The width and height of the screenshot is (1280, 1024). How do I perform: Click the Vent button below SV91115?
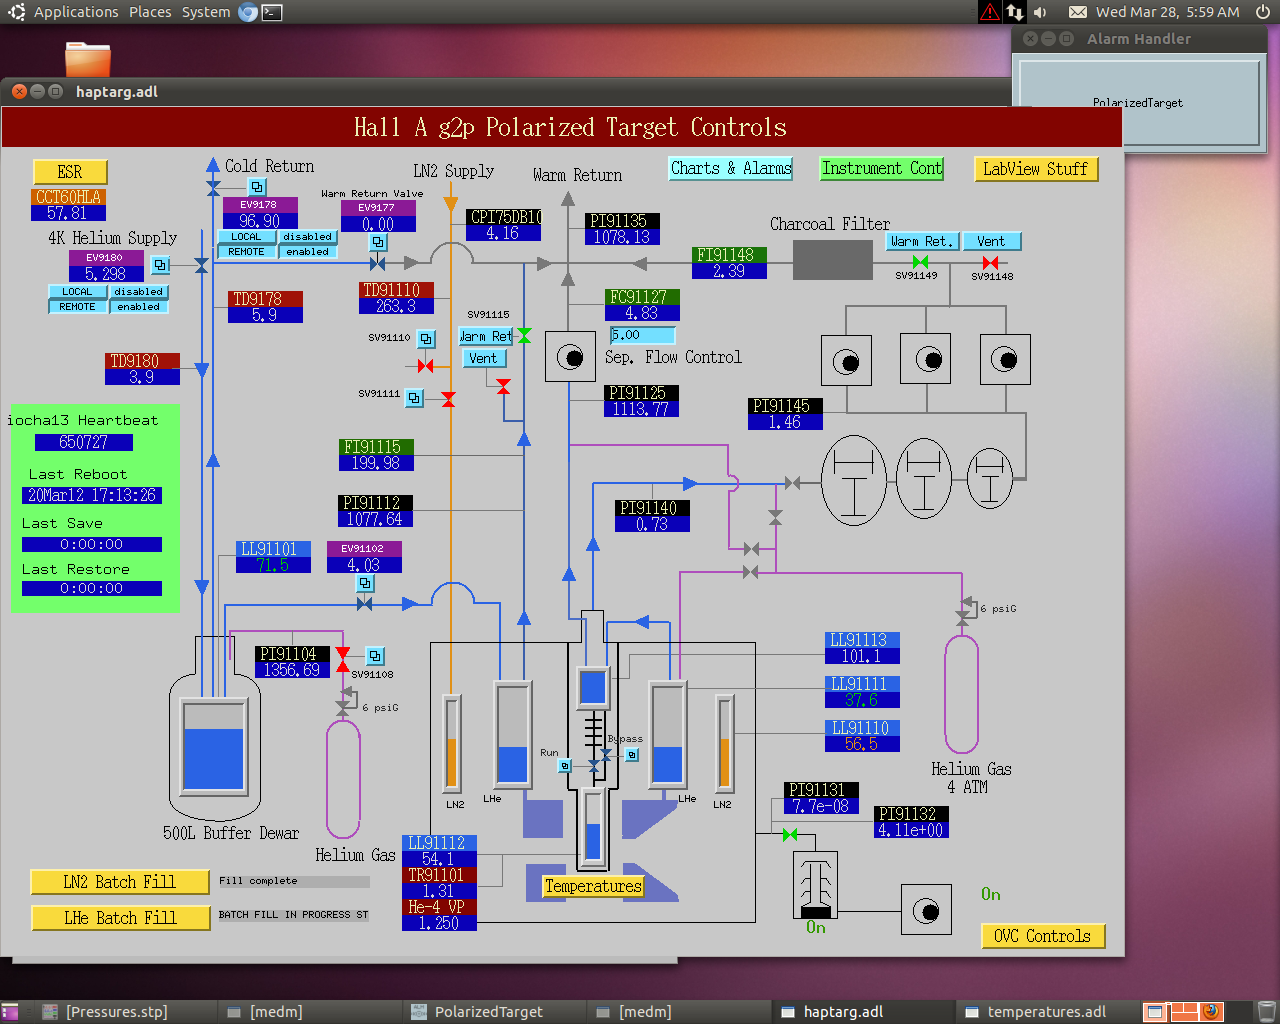click(x=484, y=359)
